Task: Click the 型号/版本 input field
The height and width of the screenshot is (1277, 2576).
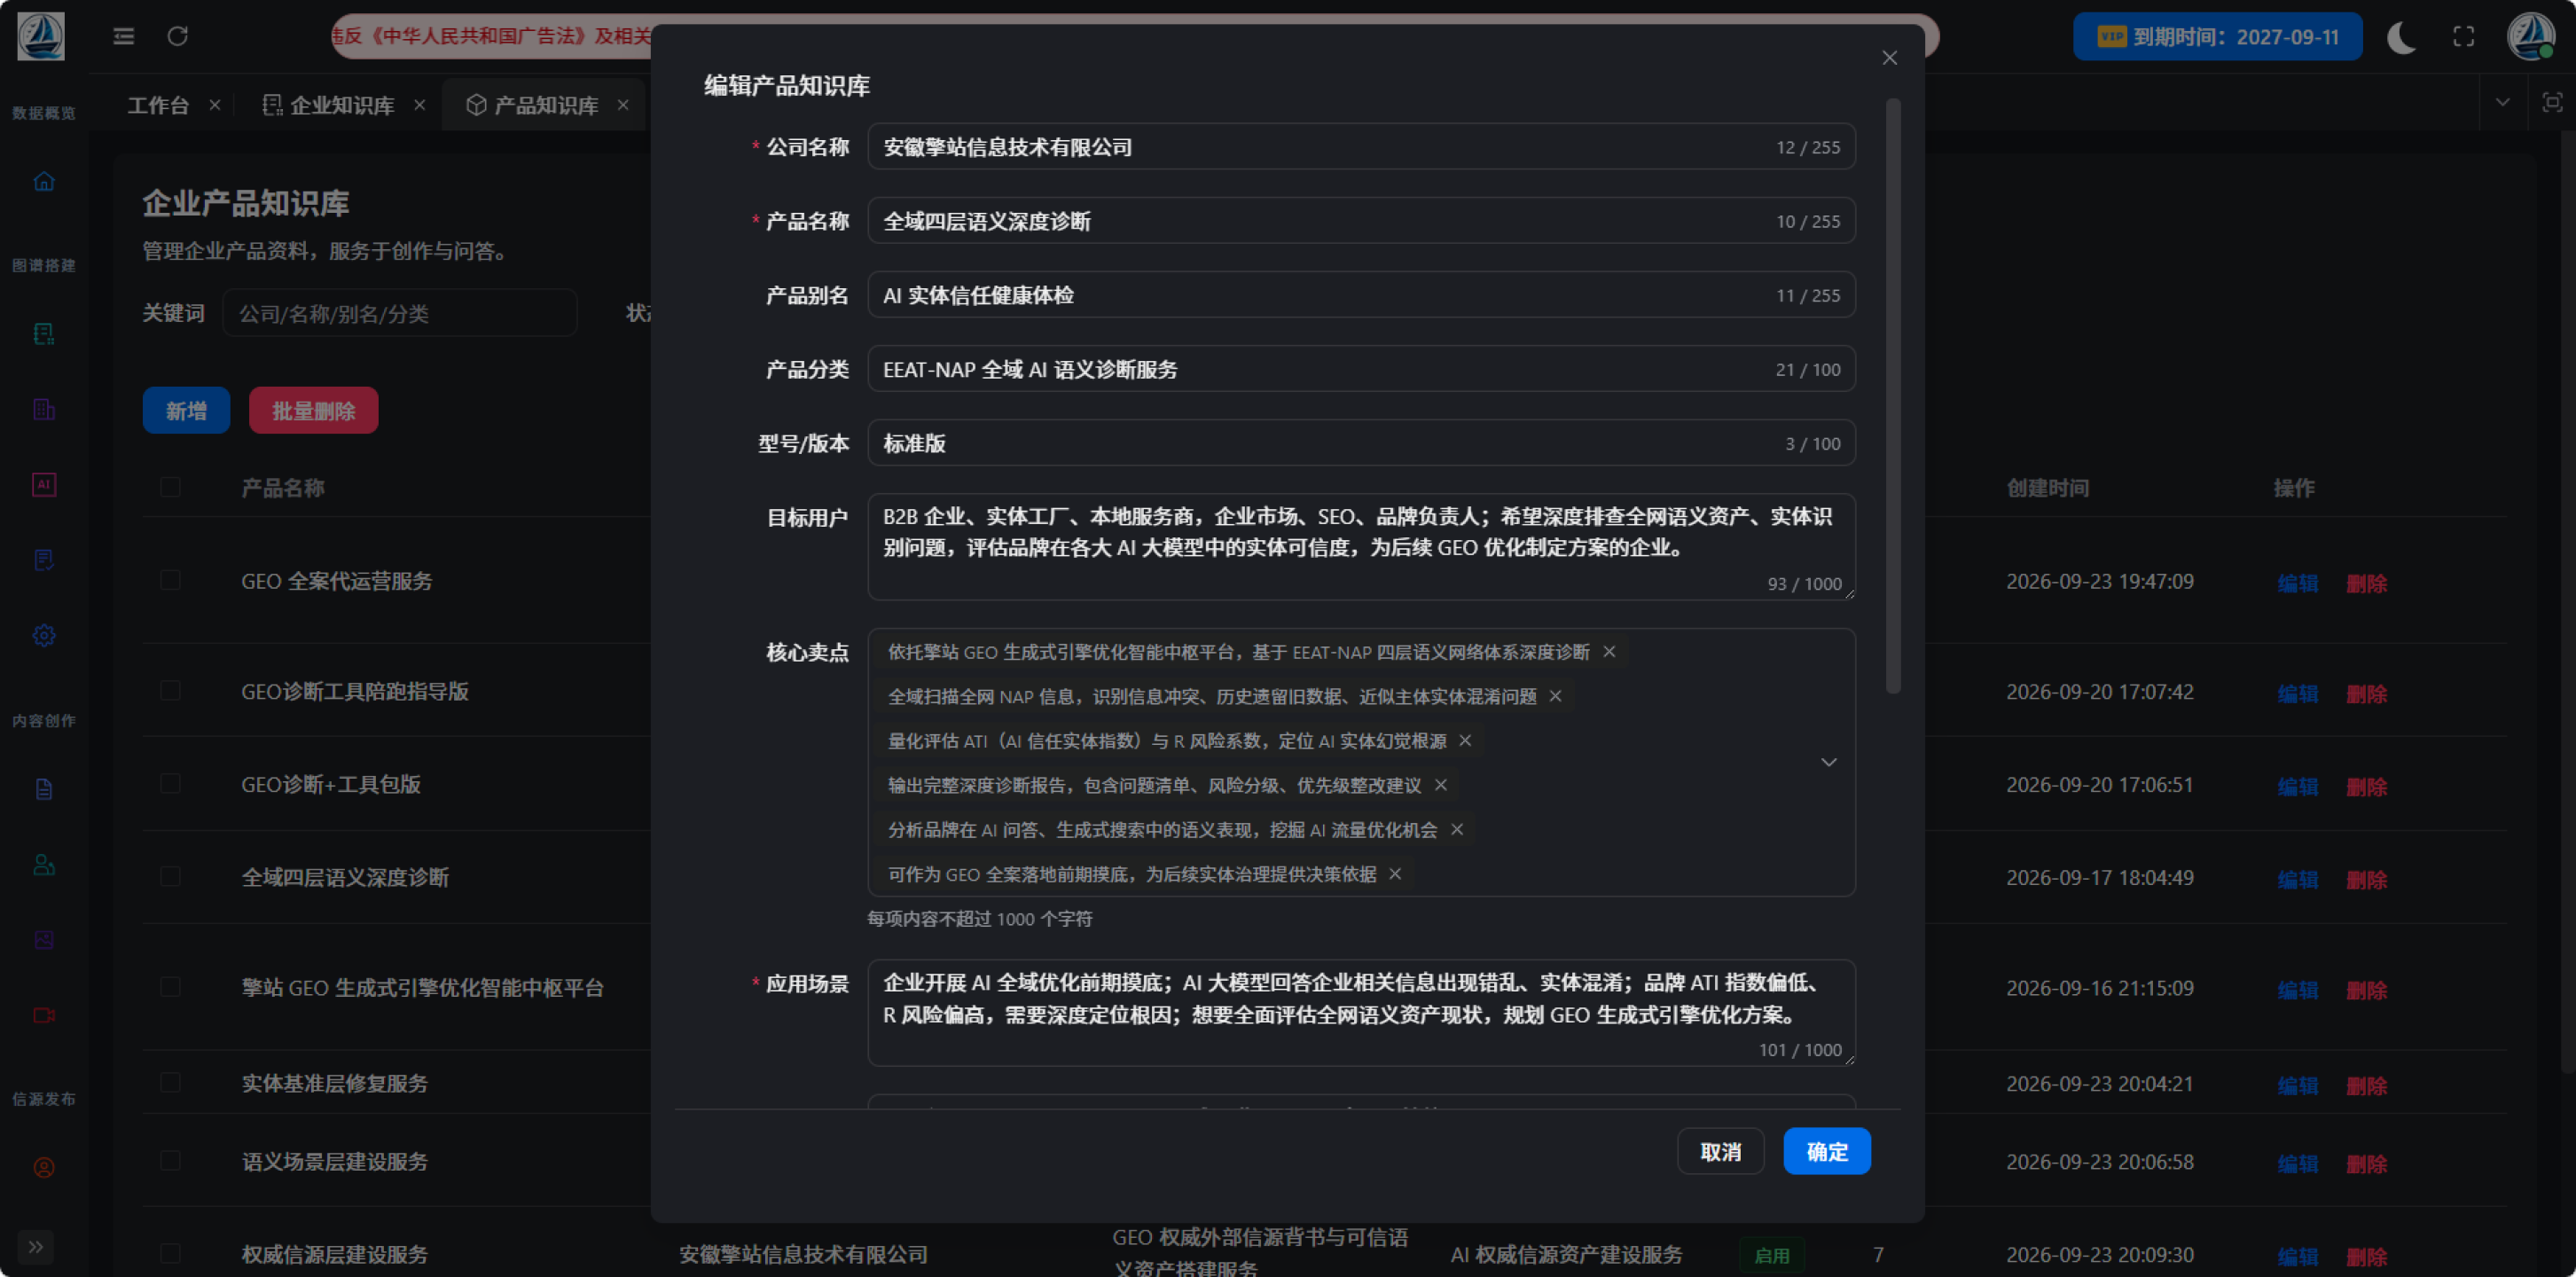Action: pos(1361,443)
